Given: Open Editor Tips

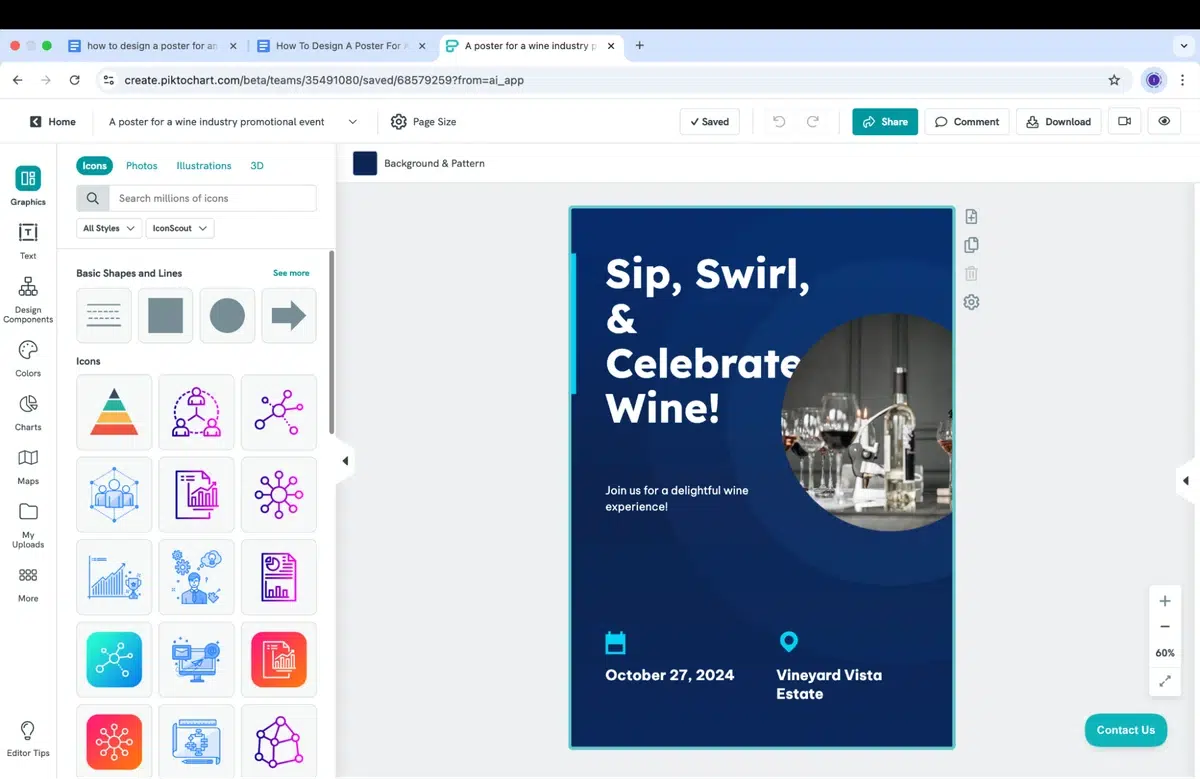Looking at the screenshot, I should click(x=27, y=735).
